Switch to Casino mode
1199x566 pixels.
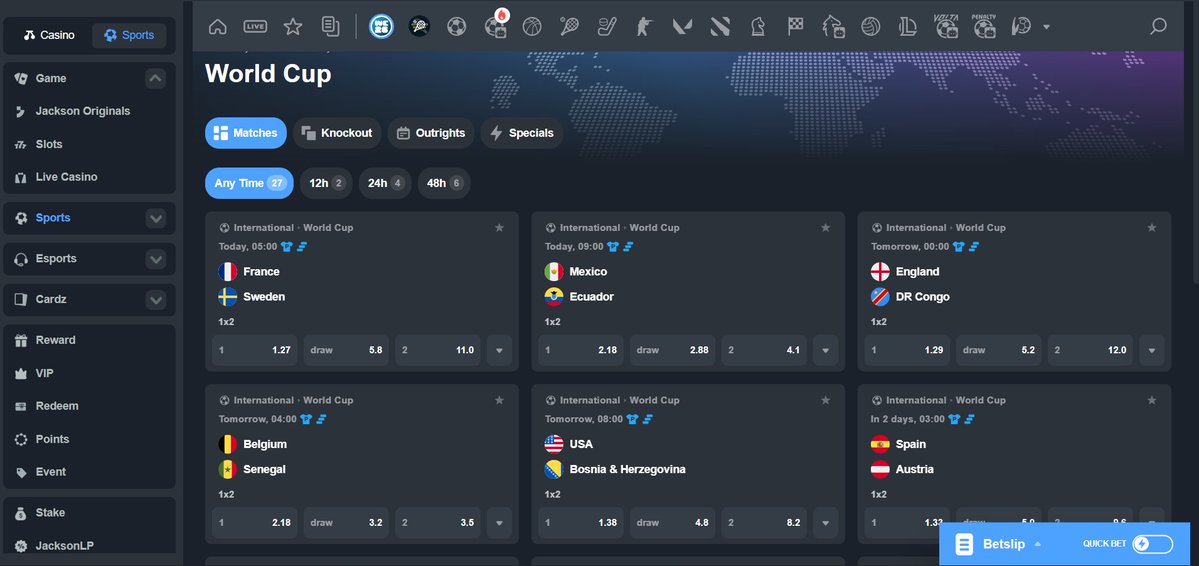pos(49,35)
